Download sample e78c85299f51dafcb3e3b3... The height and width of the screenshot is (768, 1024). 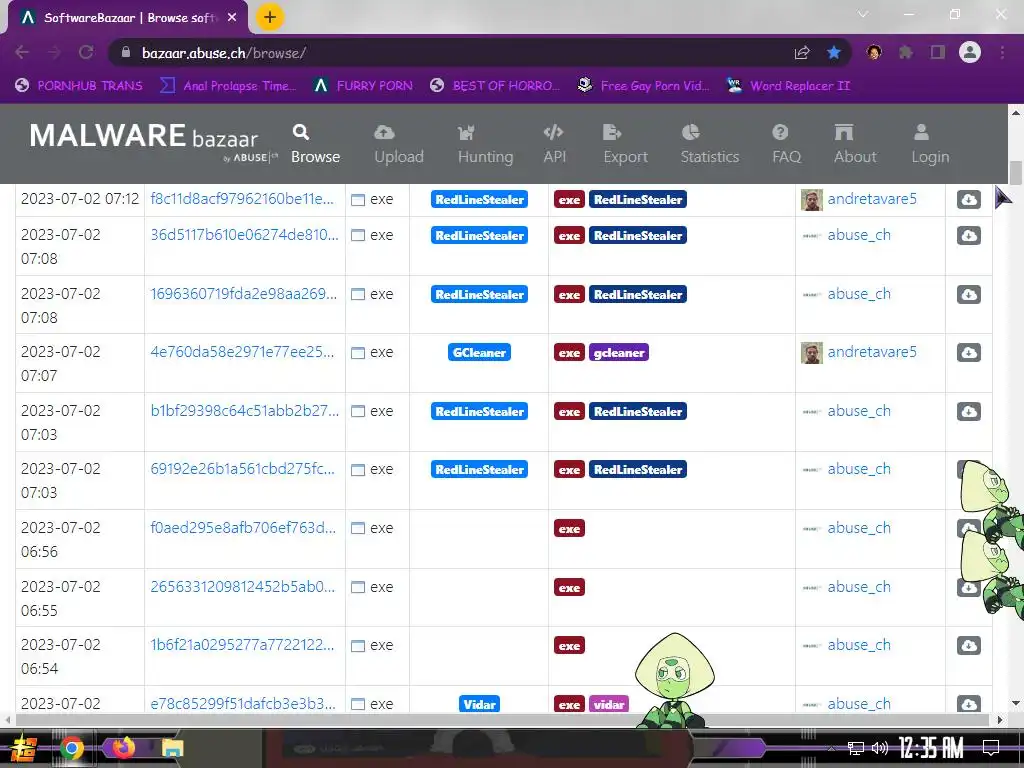click(968, 703)
